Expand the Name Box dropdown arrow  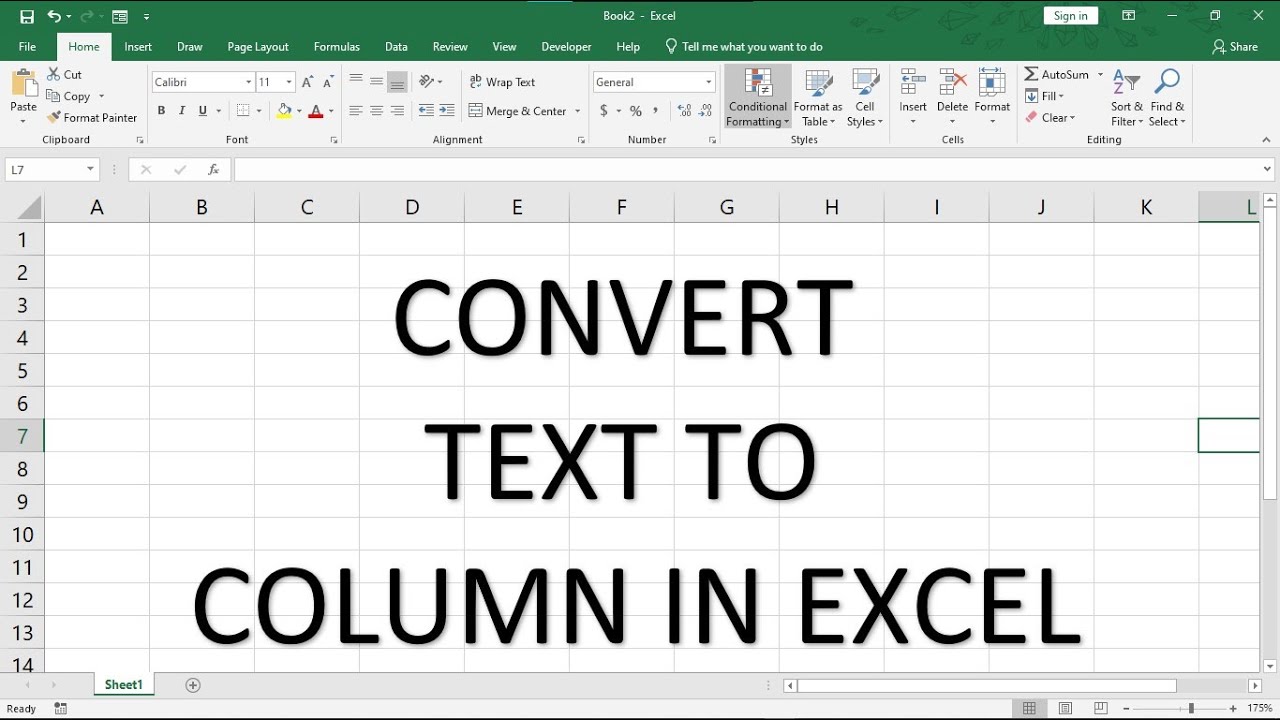(90, 170)
